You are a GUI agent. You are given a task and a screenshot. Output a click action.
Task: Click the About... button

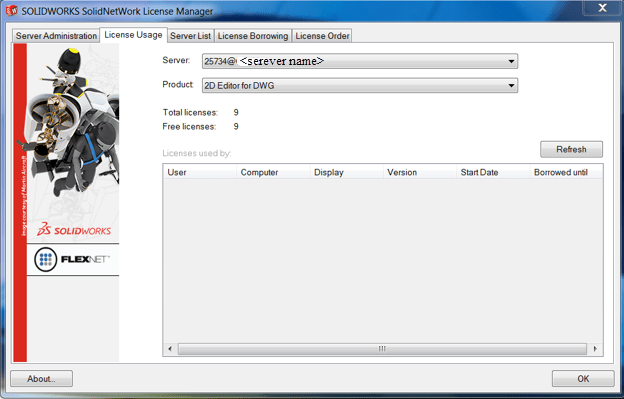41,379
